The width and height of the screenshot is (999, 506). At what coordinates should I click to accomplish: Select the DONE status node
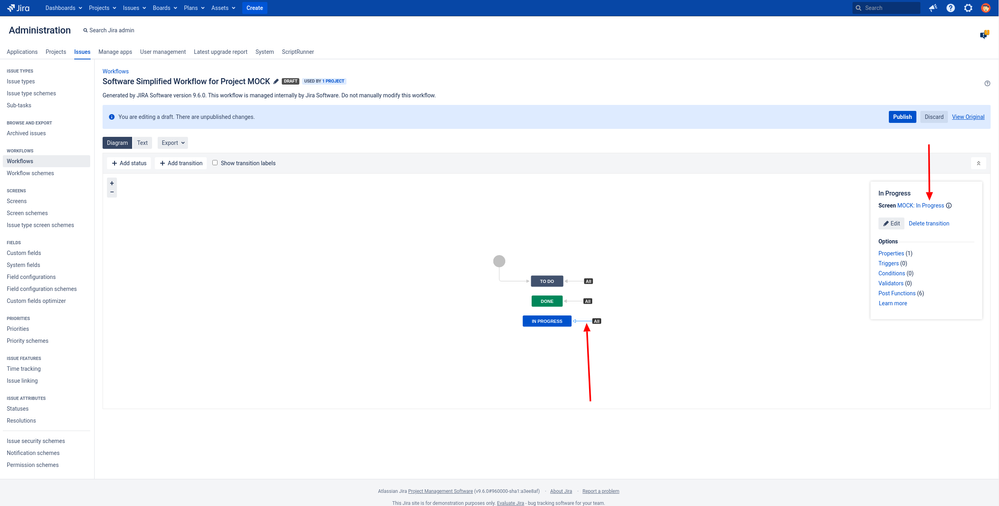(547, 301)
